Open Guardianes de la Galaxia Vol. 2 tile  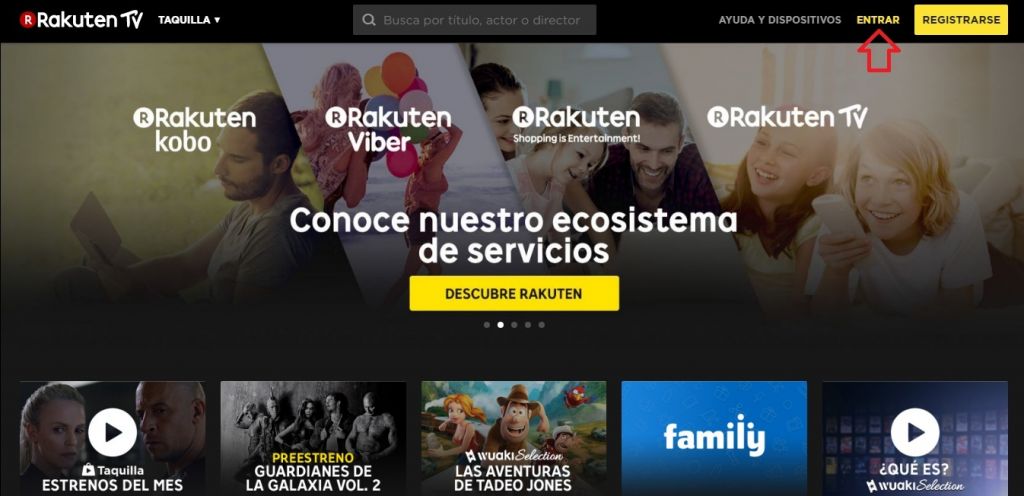pyautogui.click(x=313, y=438)
